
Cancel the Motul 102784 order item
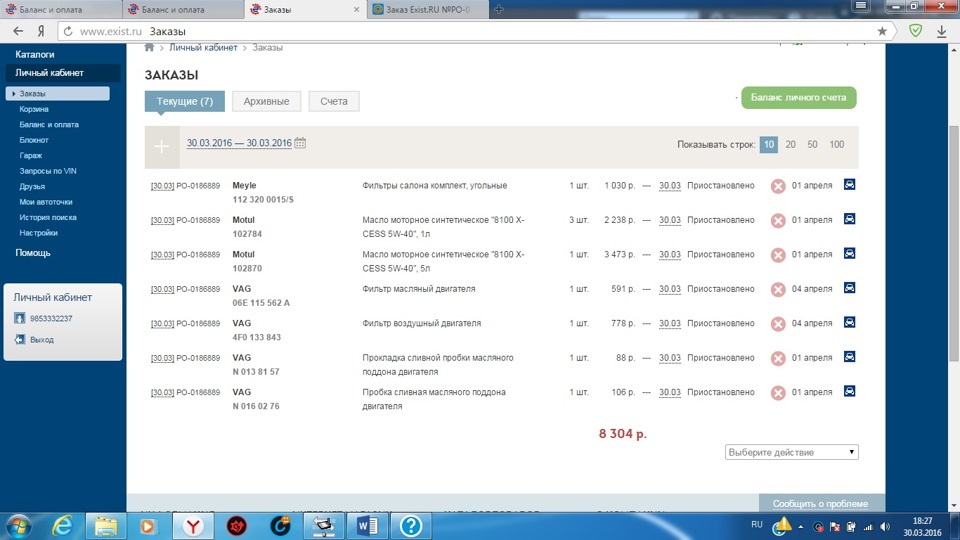[x=778, y=220]
